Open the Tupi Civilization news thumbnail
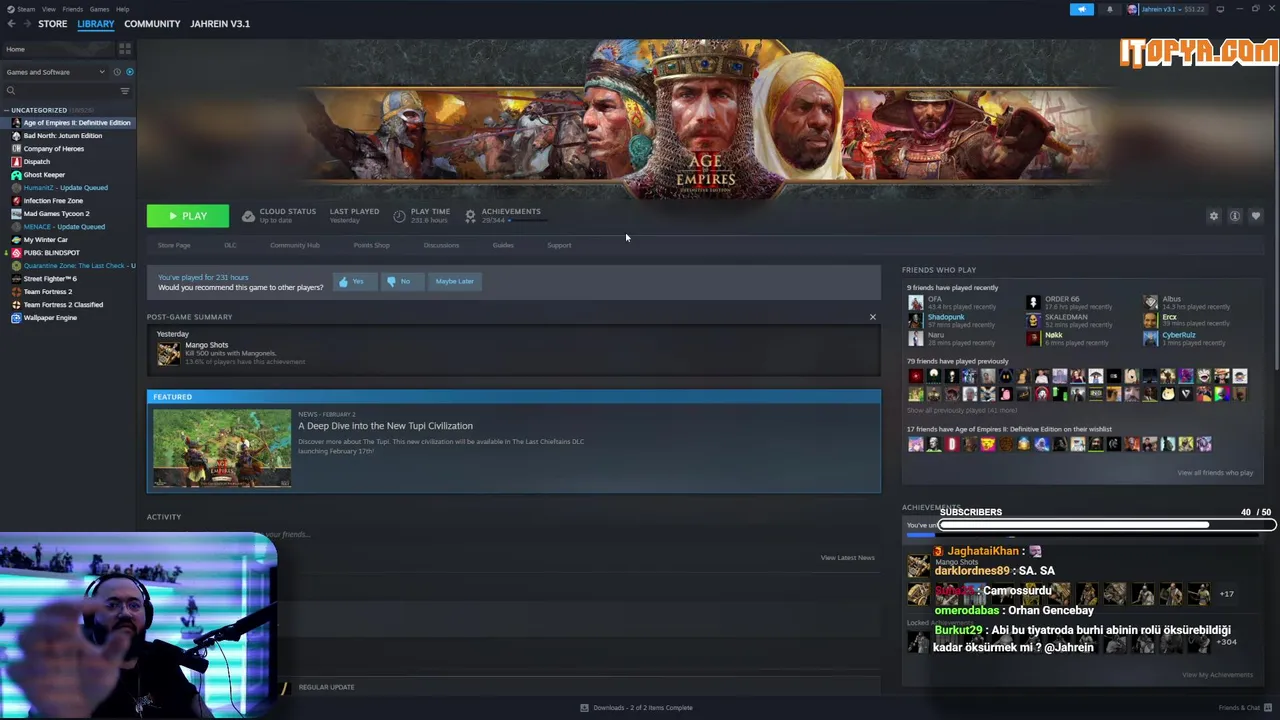Screen dimensions: 1280x720 [x=222, y=448]
